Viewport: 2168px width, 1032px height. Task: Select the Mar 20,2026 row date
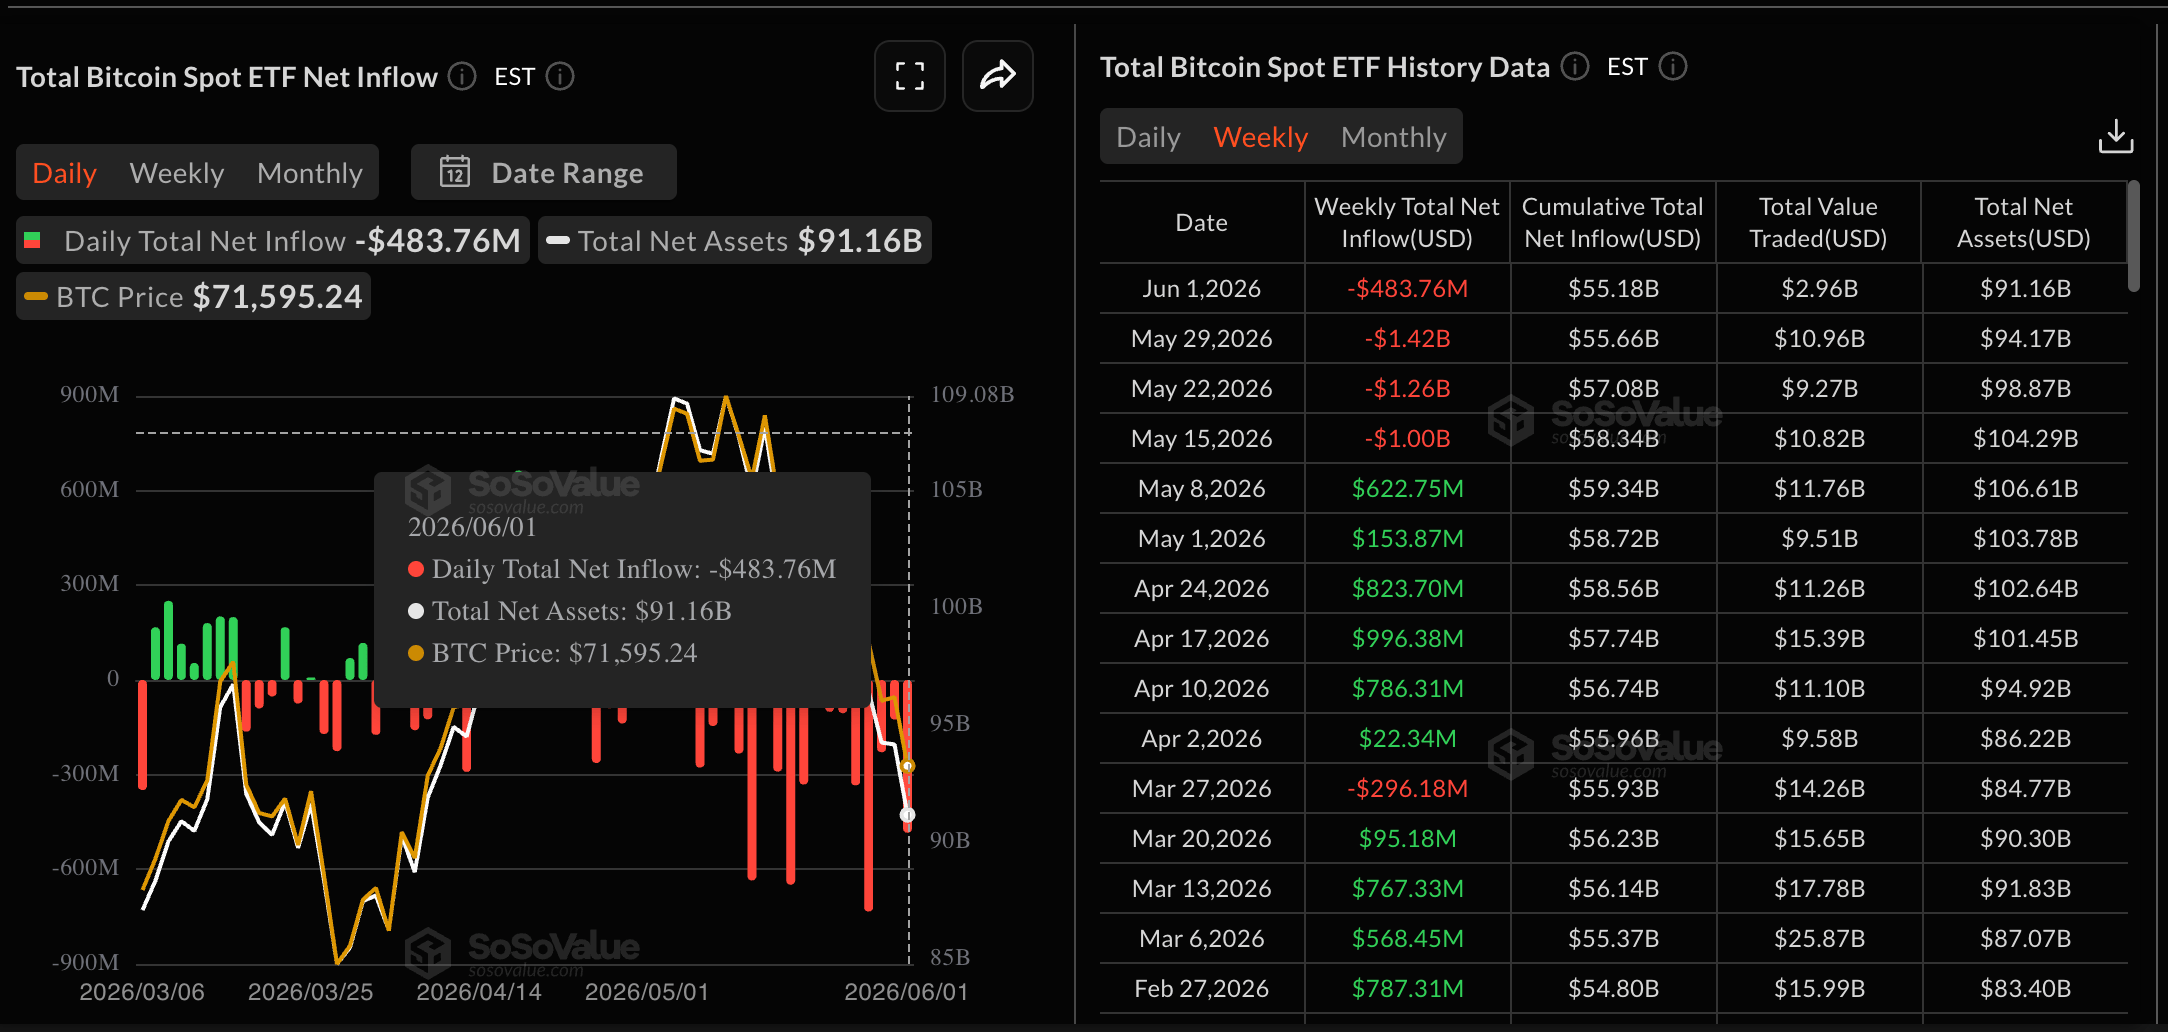[1202, 839]
